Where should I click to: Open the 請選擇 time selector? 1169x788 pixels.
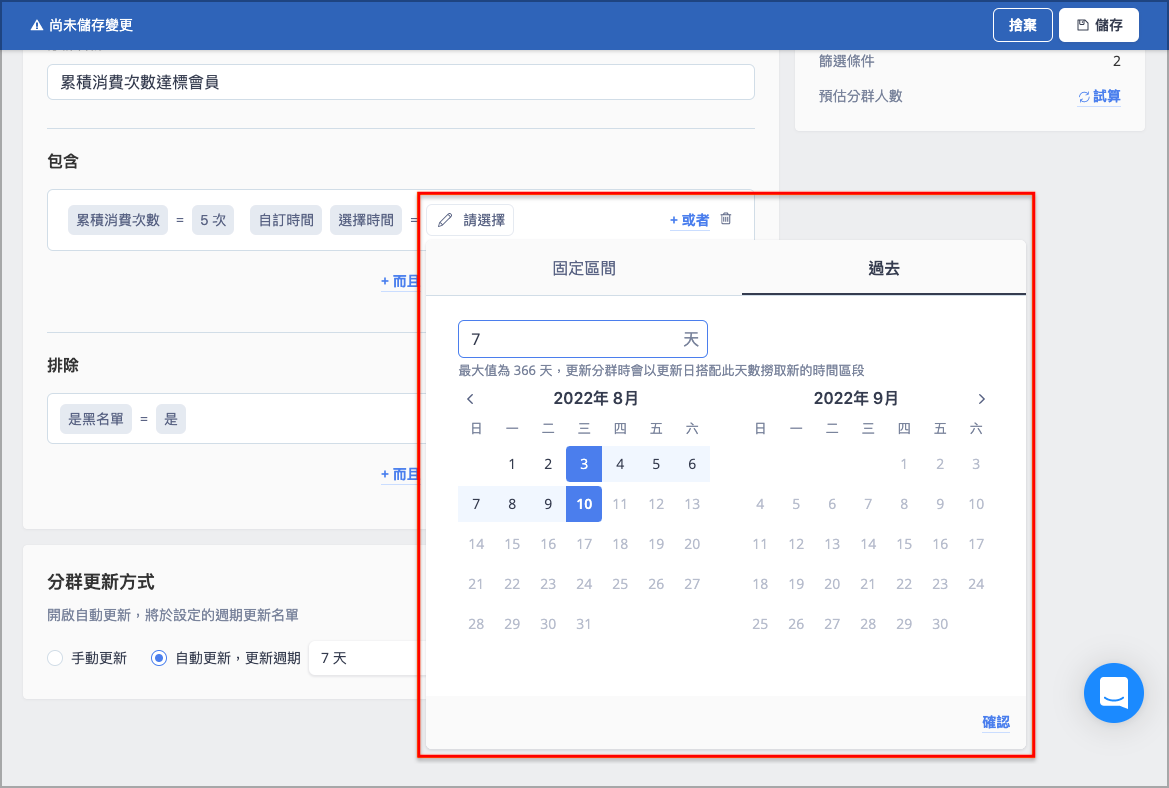(470, 220)
